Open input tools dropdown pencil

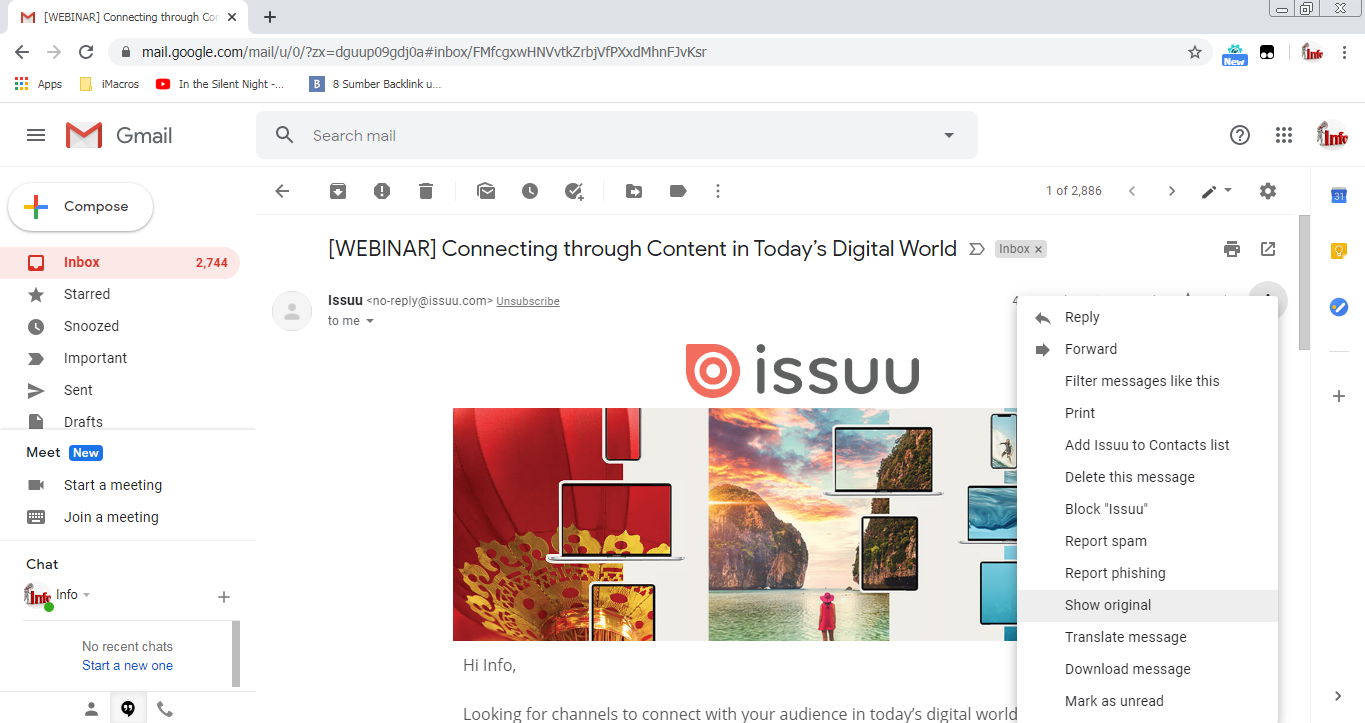(x=1216, y=191)
